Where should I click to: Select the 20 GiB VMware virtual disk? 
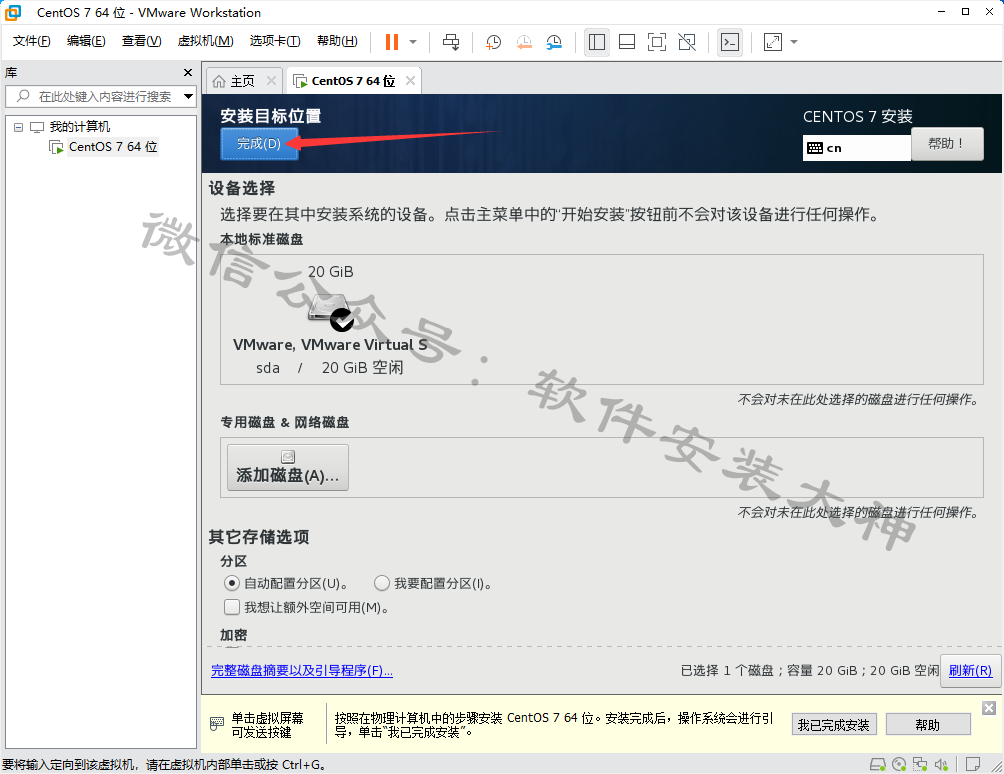pyautogui.click(x=330, y=319)
